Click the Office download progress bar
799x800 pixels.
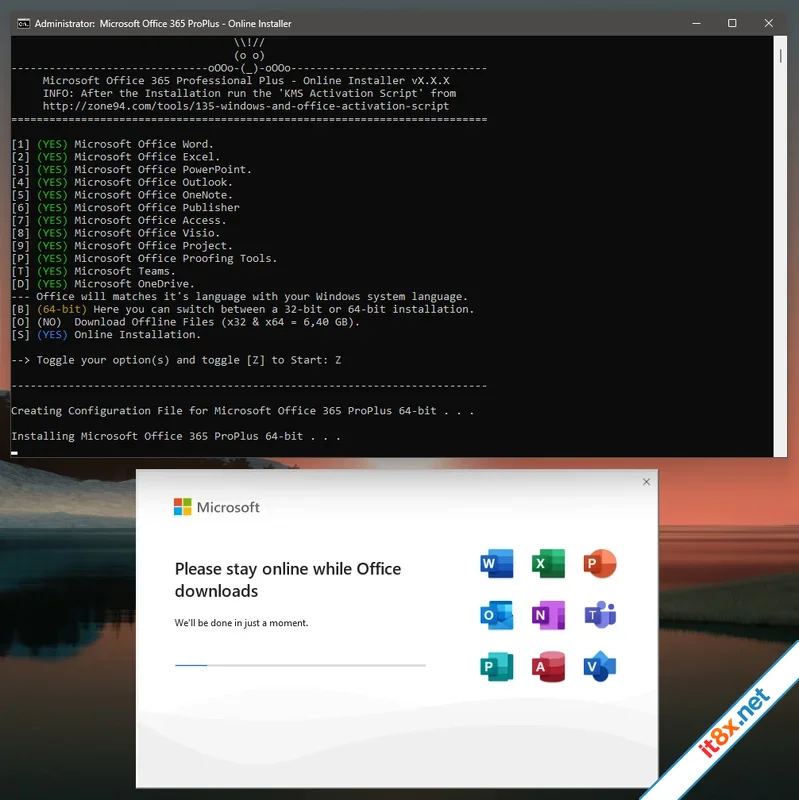click(x=300, y=665)
